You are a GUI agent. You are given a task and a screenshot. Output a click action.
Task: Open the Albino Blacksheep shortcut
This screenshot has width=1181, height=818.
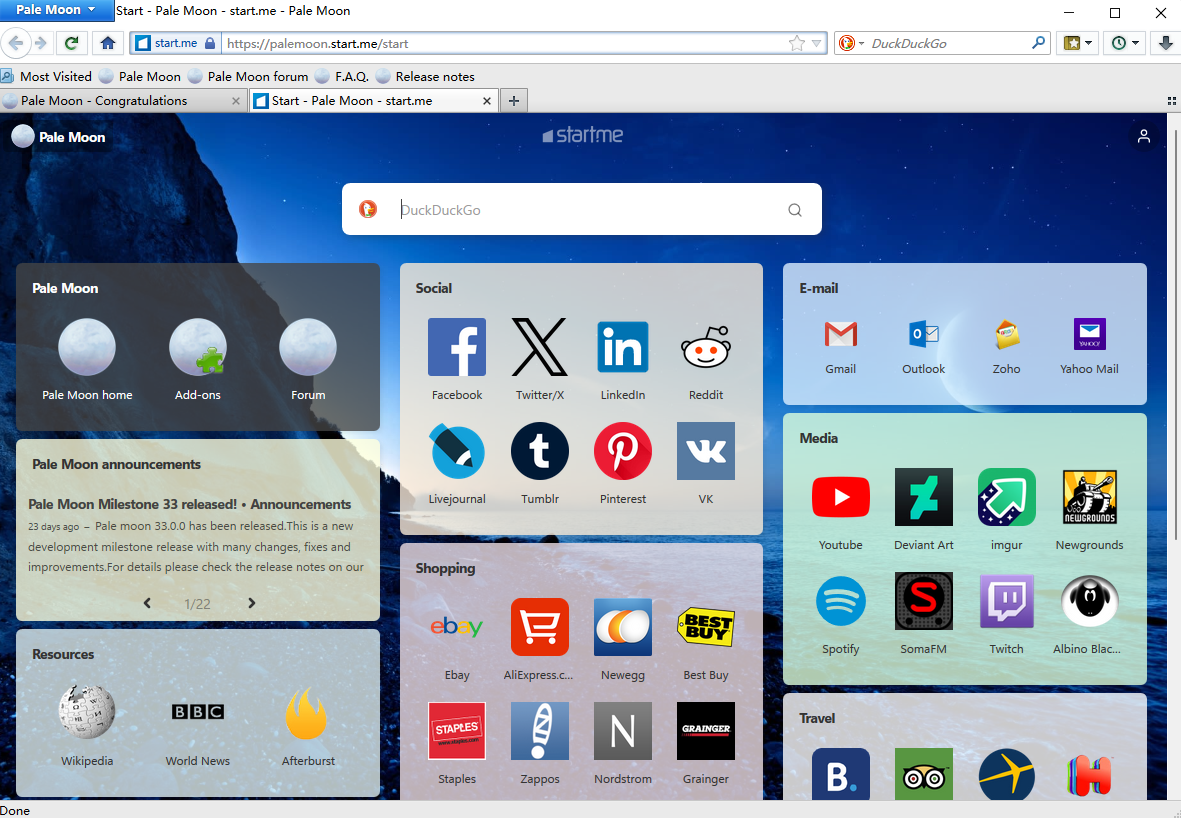click(x=1089, y=601)
